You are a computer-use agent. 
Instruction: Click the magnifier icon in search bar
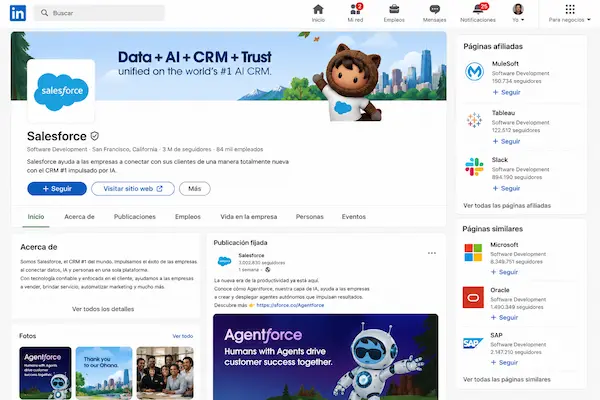click(44, 13)
